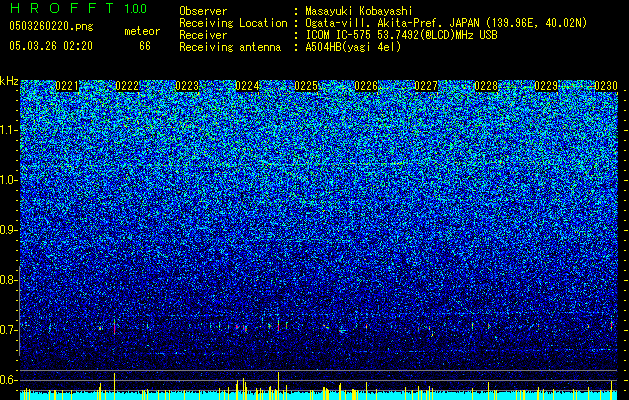Click the 'Observer' field label

203,11
